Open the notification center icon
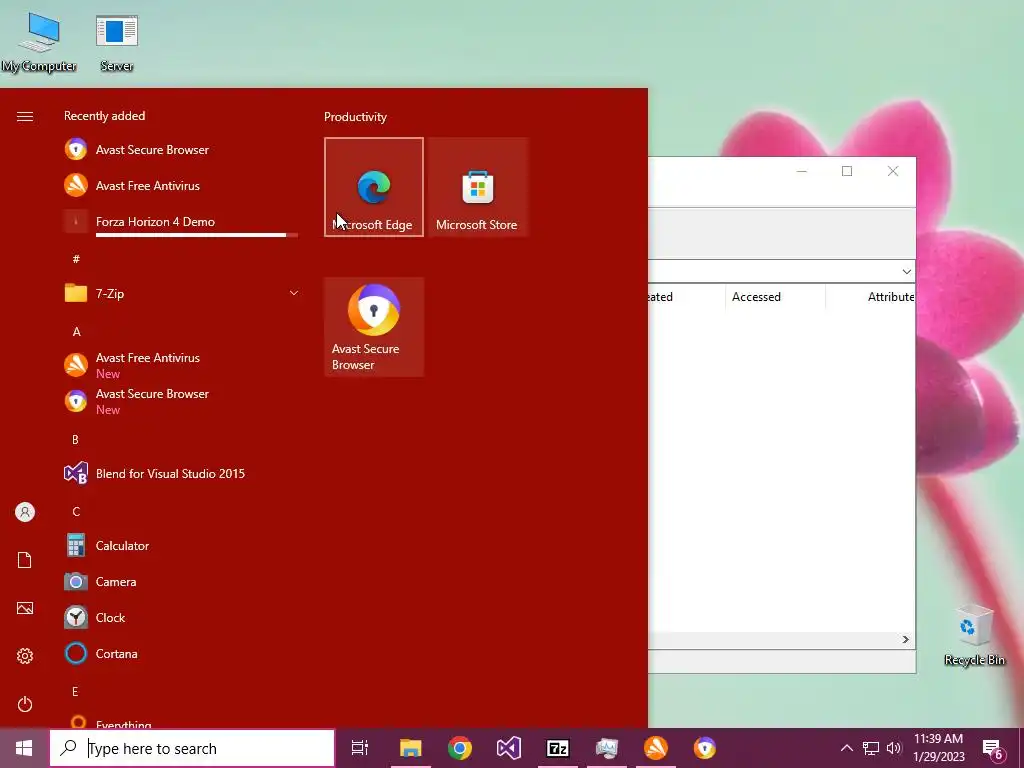 click(x=993, y=748)
